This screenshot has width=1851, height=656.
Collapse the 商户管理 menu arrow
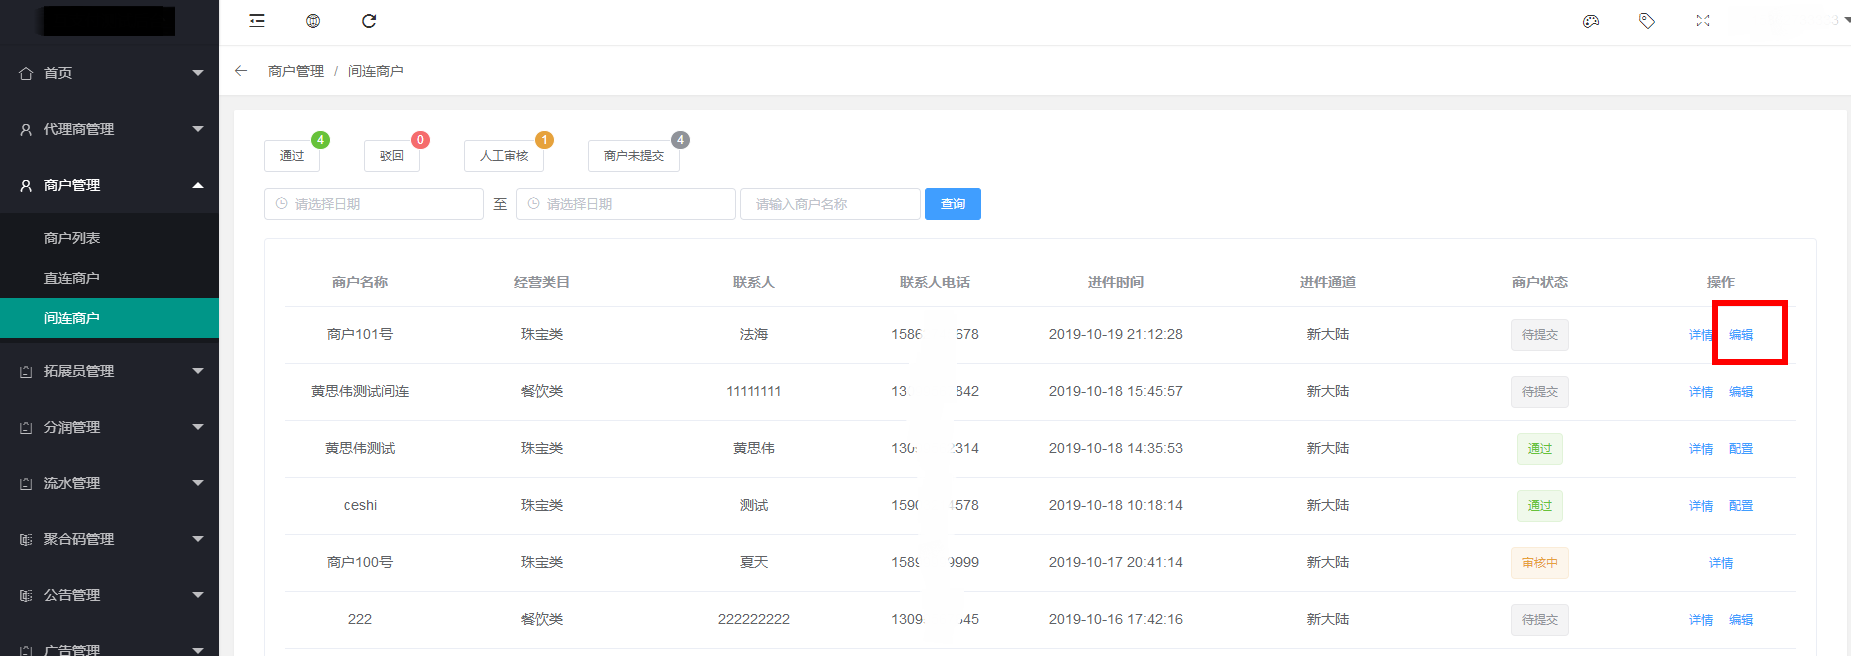198,185
